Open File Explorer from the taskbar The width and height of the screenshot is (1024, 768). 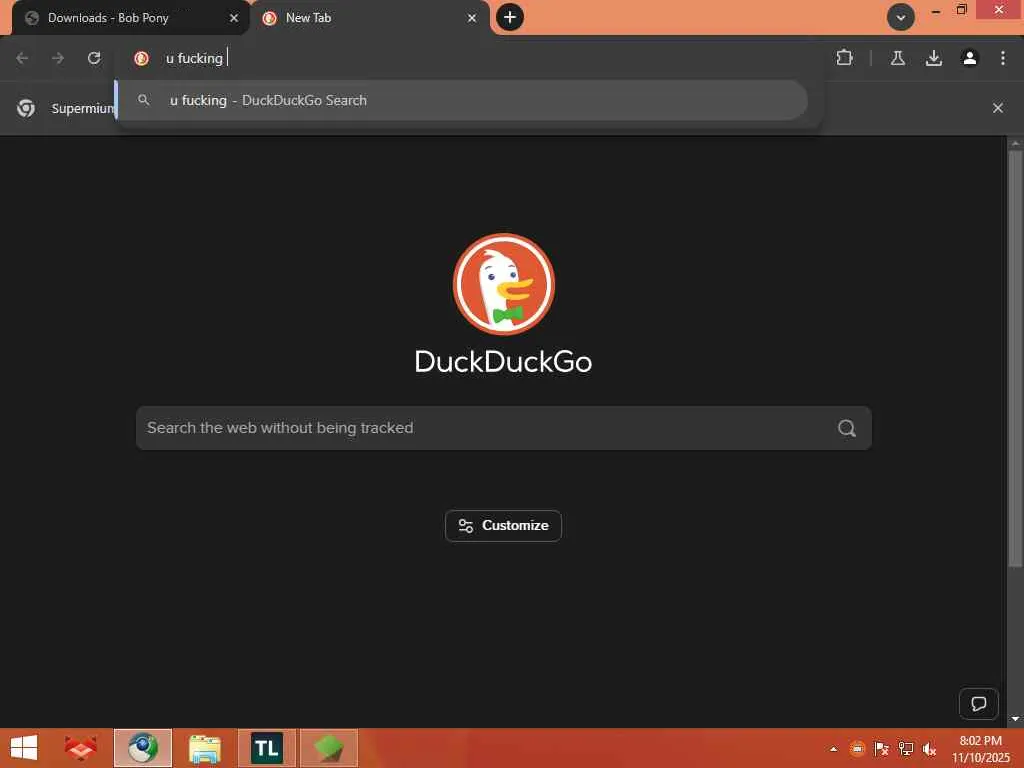click(x=204, y=748)
